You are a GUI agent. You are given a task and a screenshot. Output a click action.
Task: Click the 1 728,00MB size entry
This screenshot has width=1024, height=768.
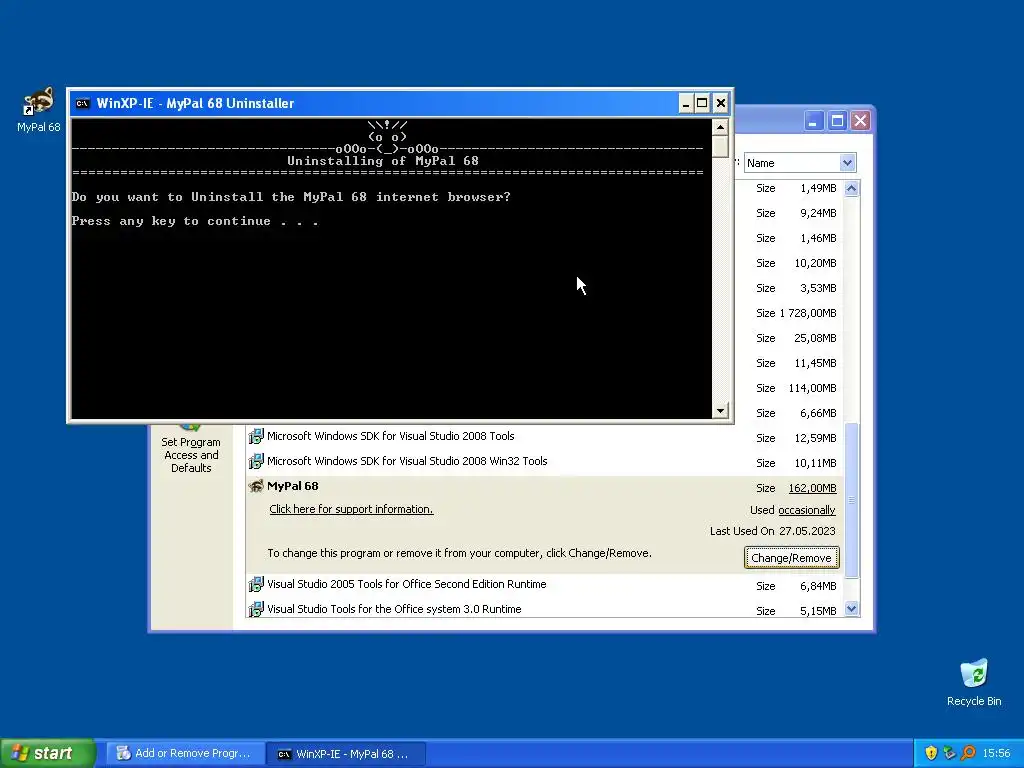tap(808, 313)
